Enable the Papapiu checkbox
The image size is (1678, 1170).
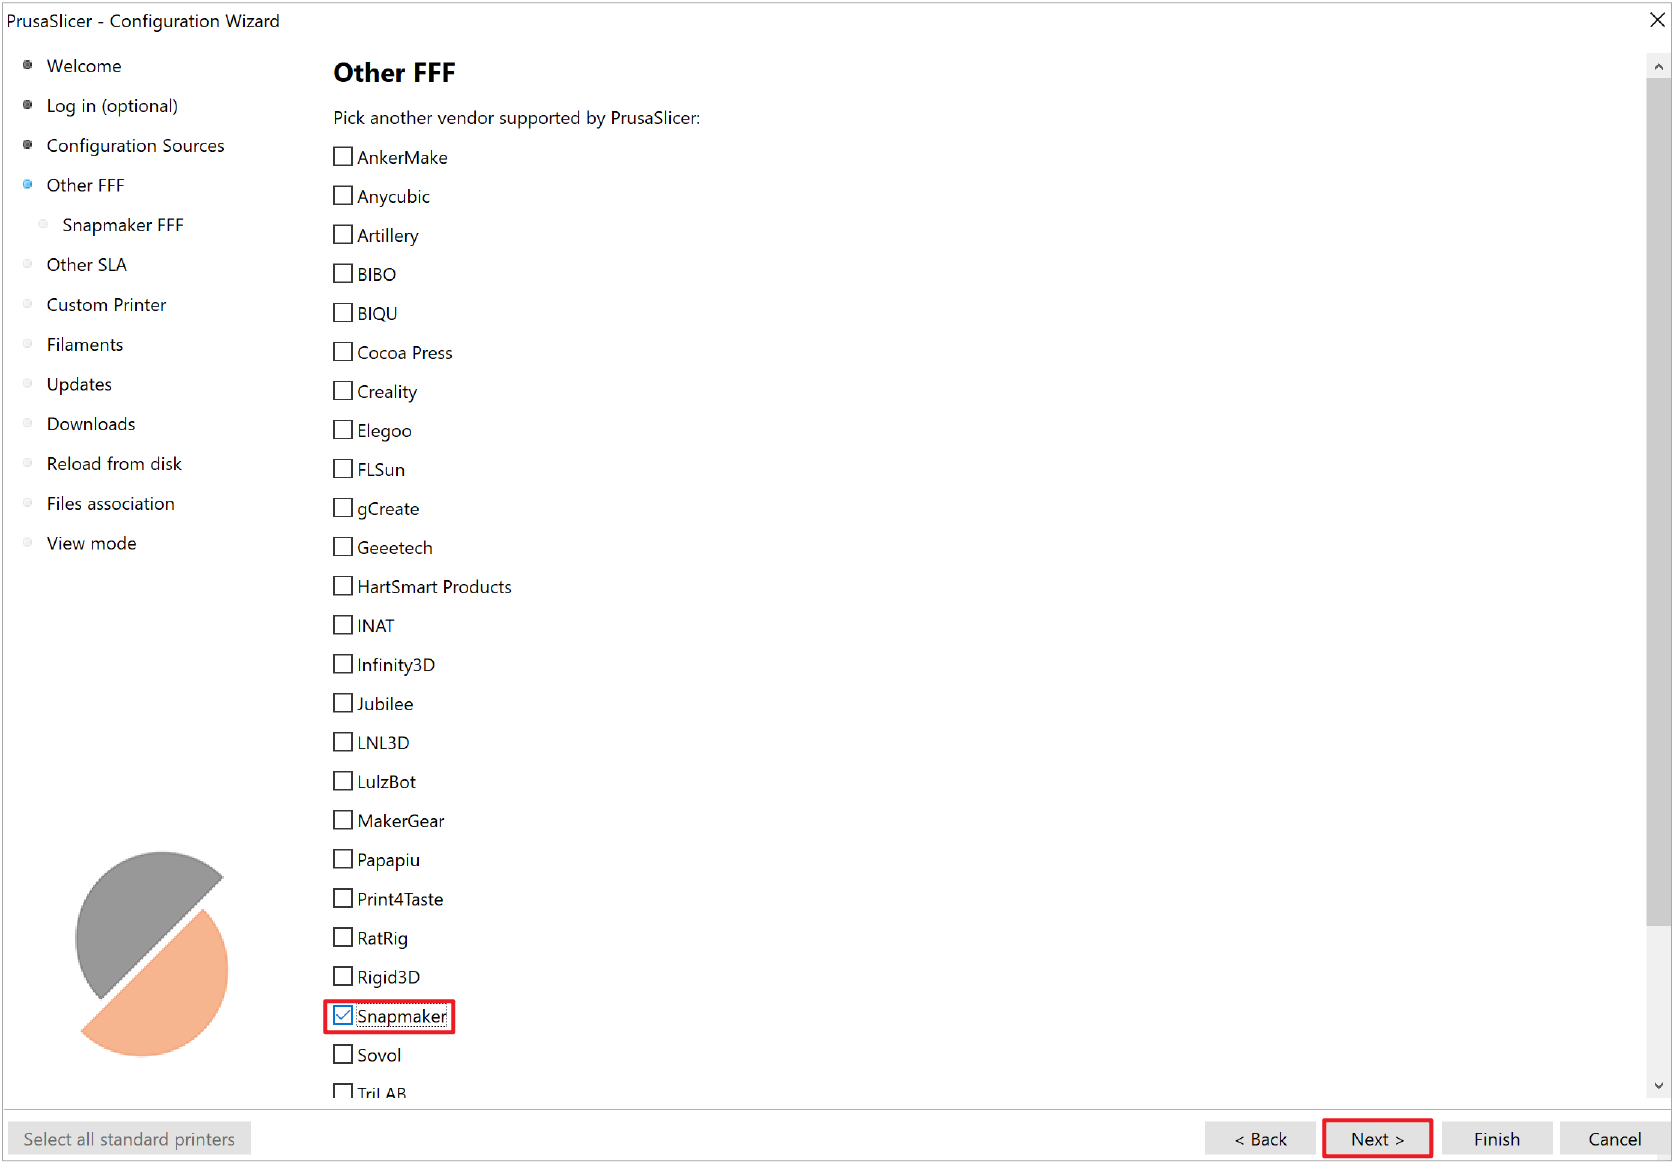click(343, 859)
